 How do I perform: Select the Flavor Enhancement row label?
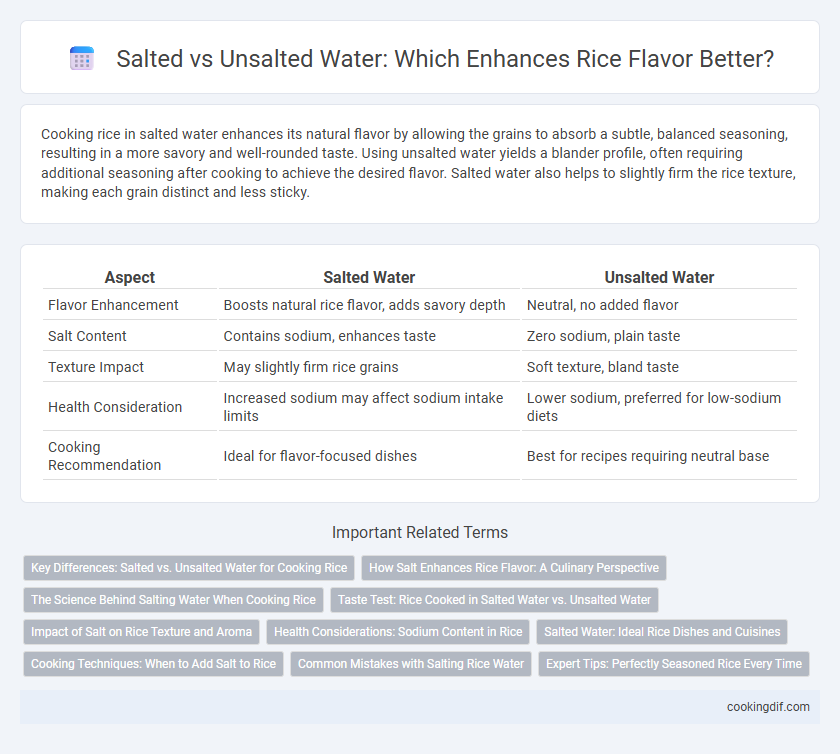[x=113, y=305]
